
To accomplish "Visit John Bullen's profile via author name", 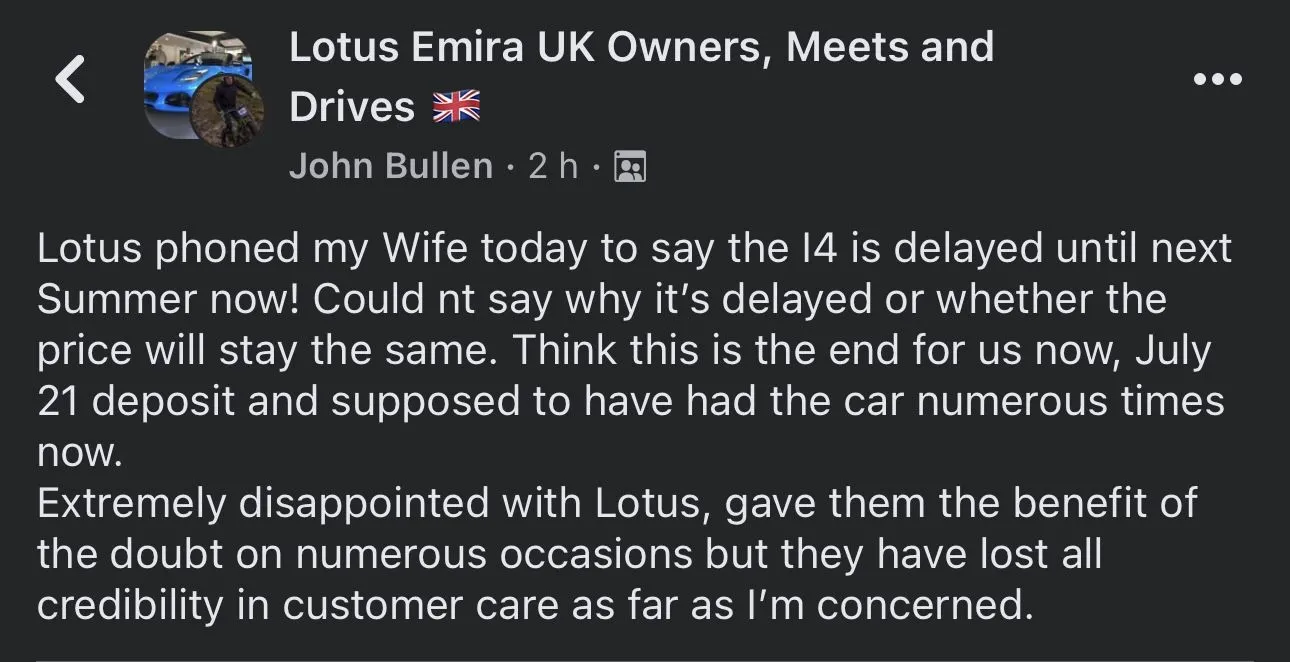I will (390, 166).
